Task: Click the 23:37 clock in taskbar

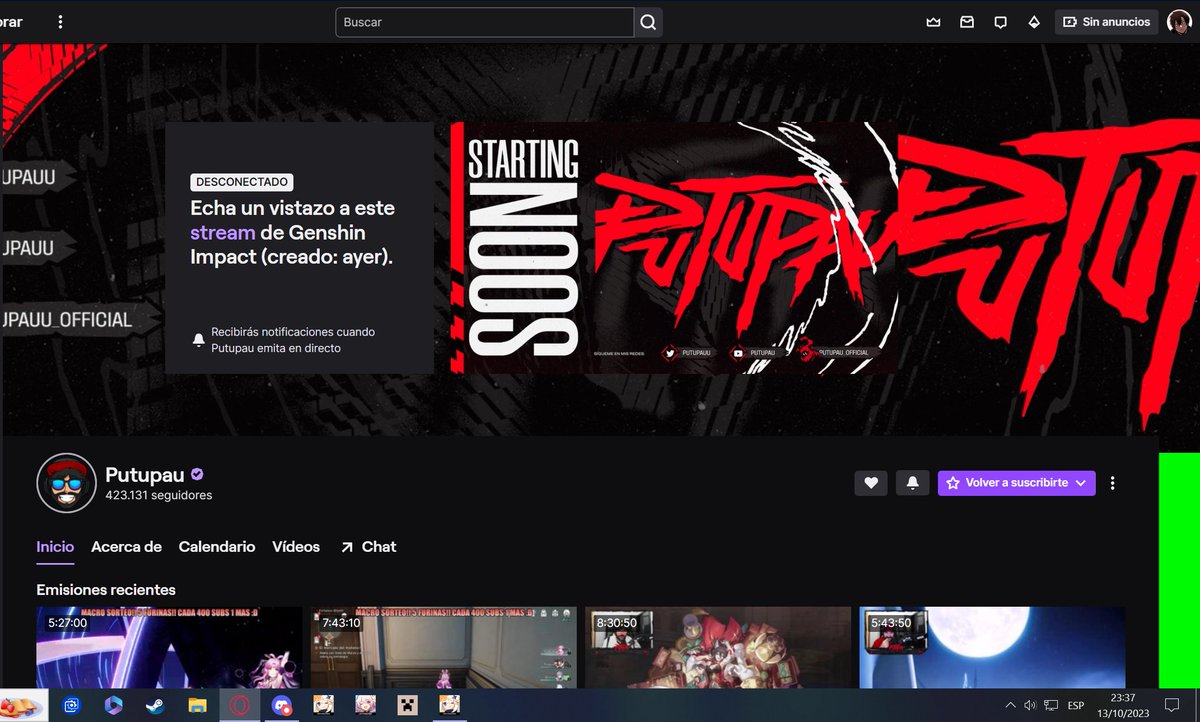Action: pyautogui.click(x=1122, y=698)
